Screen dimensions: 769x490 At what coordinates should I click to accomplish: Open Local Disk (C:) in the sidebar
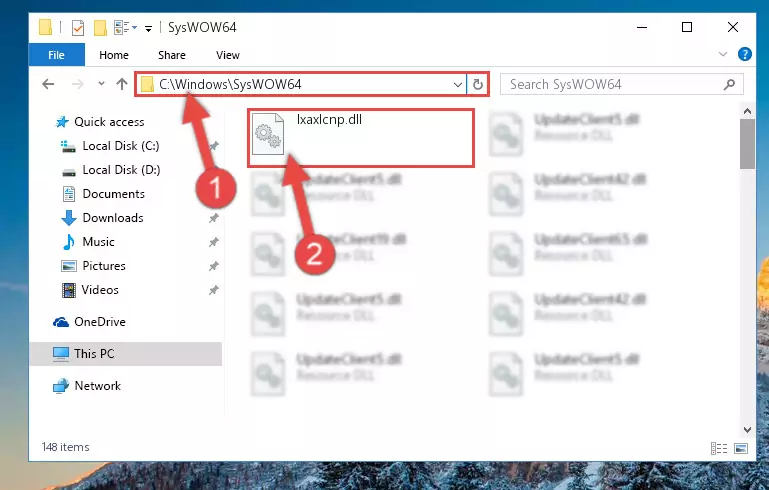[121, 146]
